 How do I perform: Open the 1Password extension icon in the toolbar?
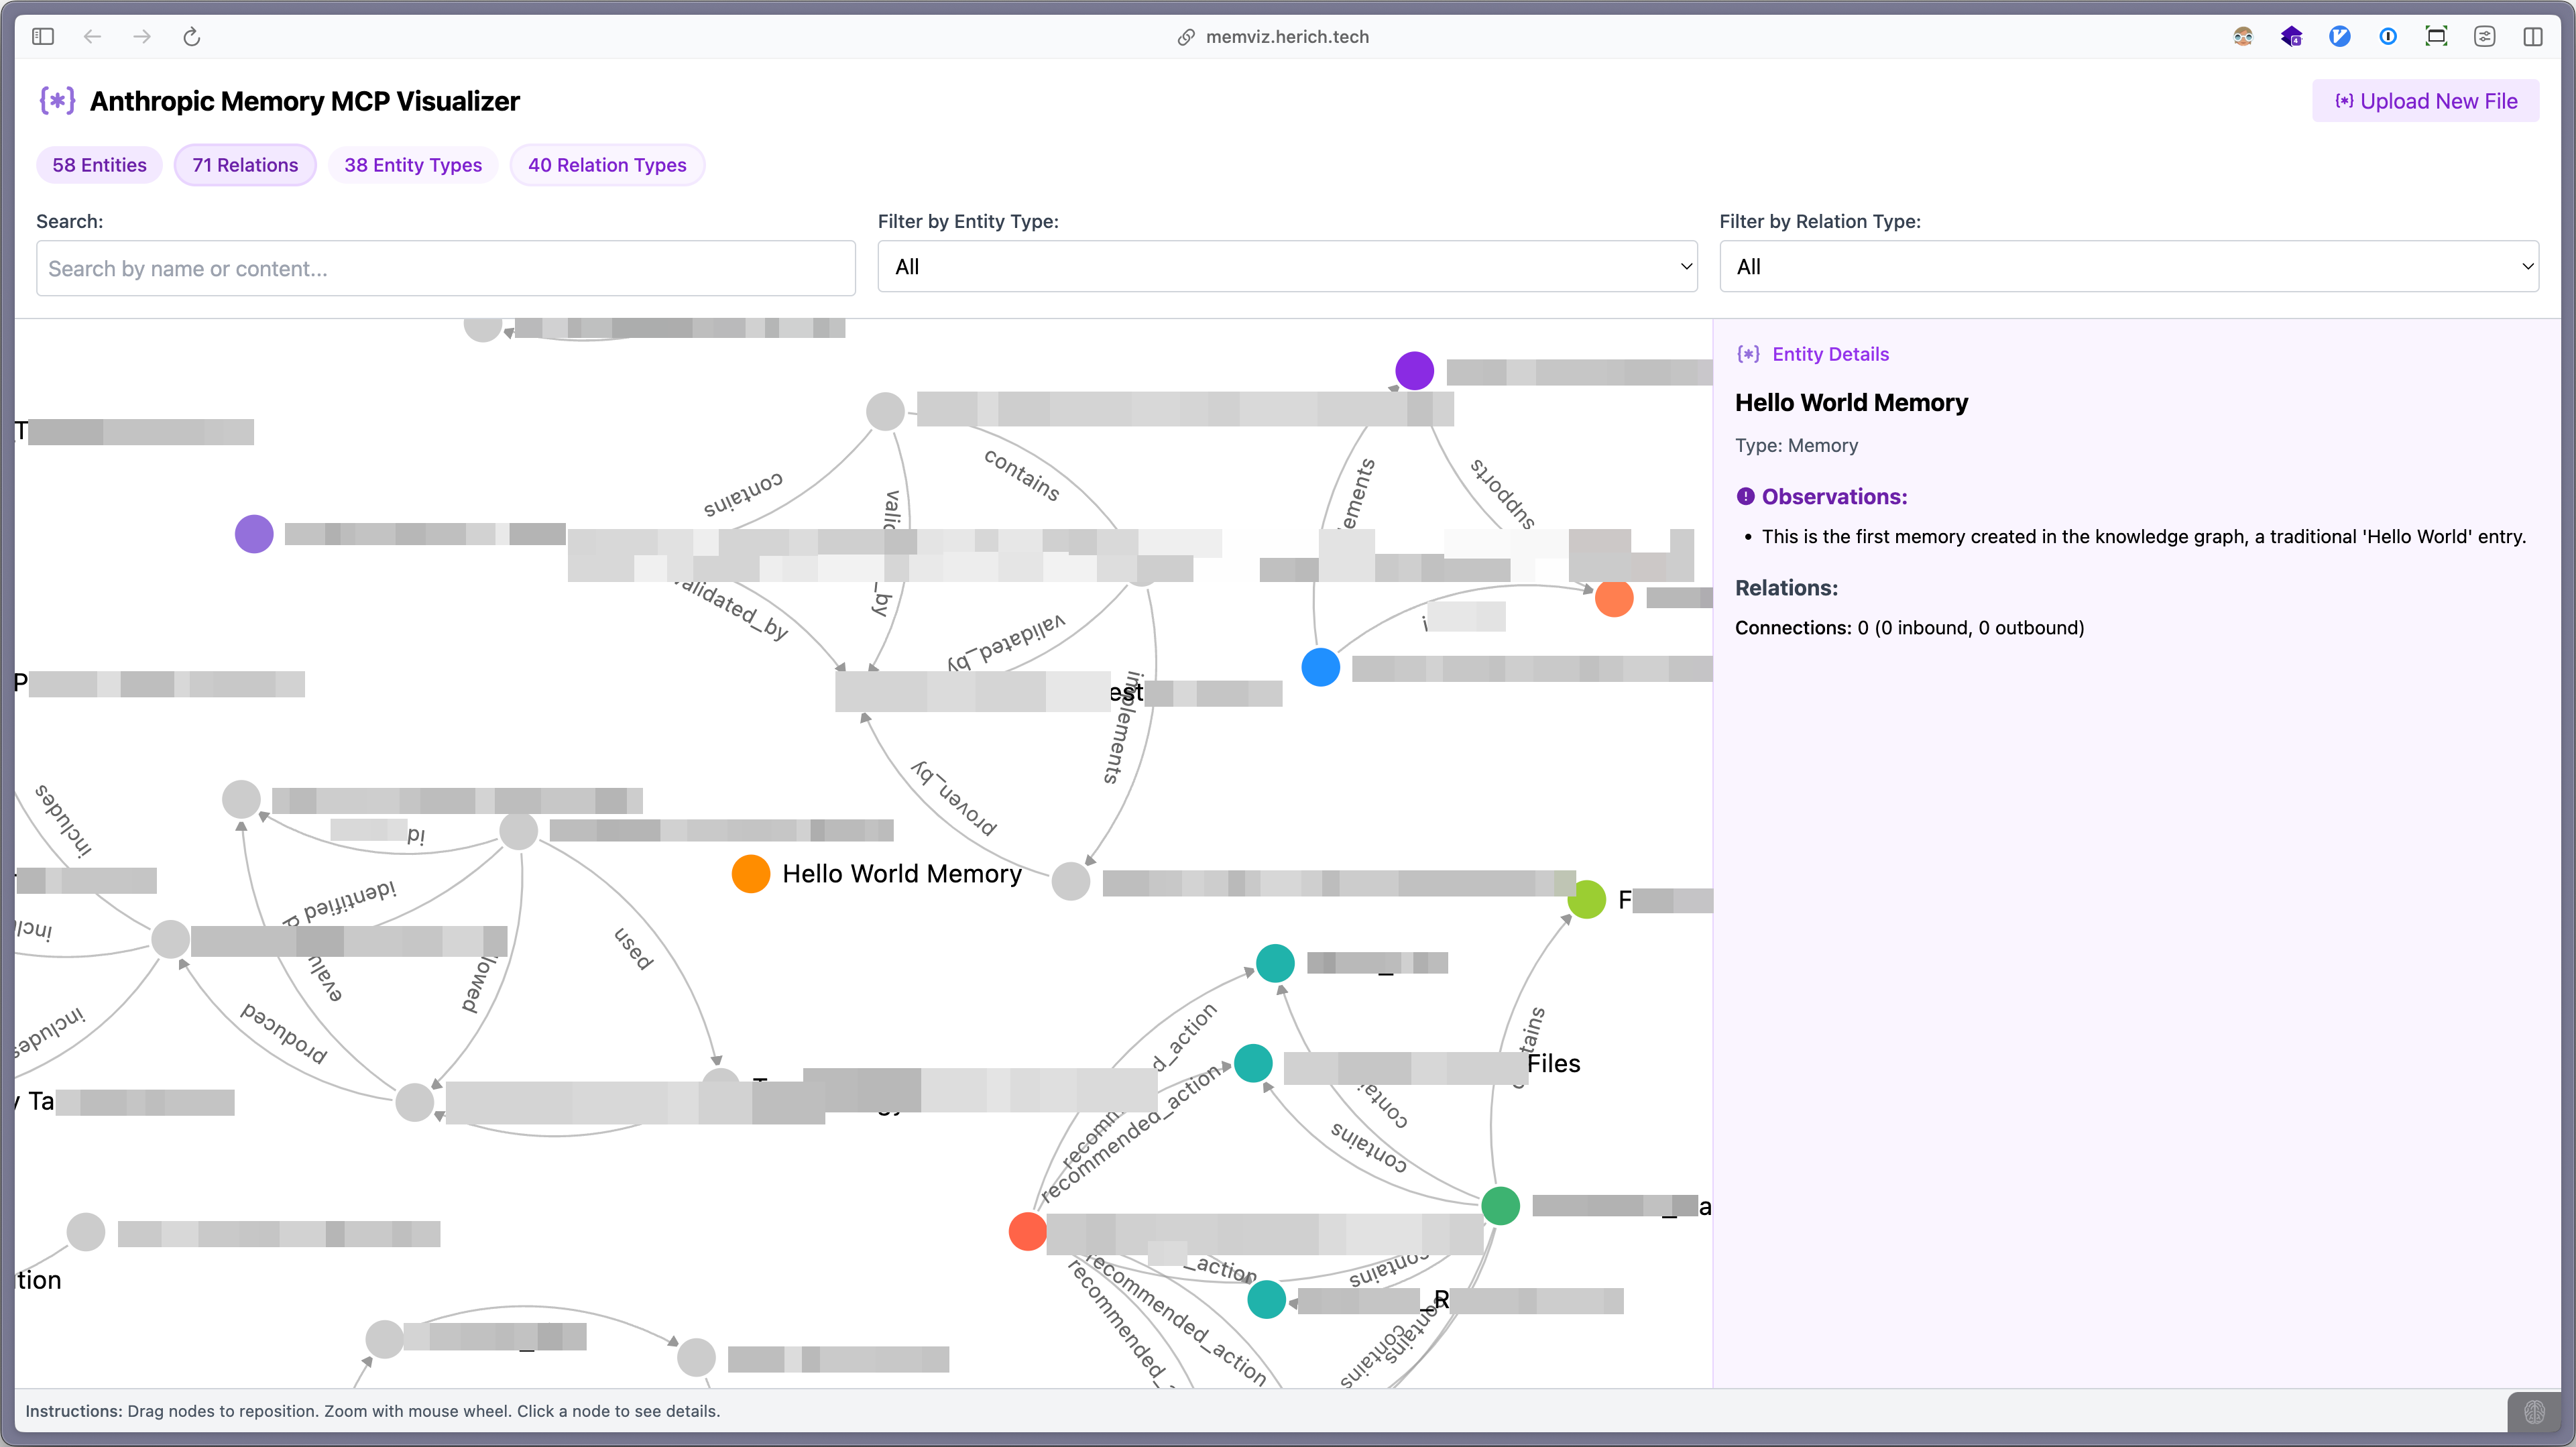click(2389, 37)
